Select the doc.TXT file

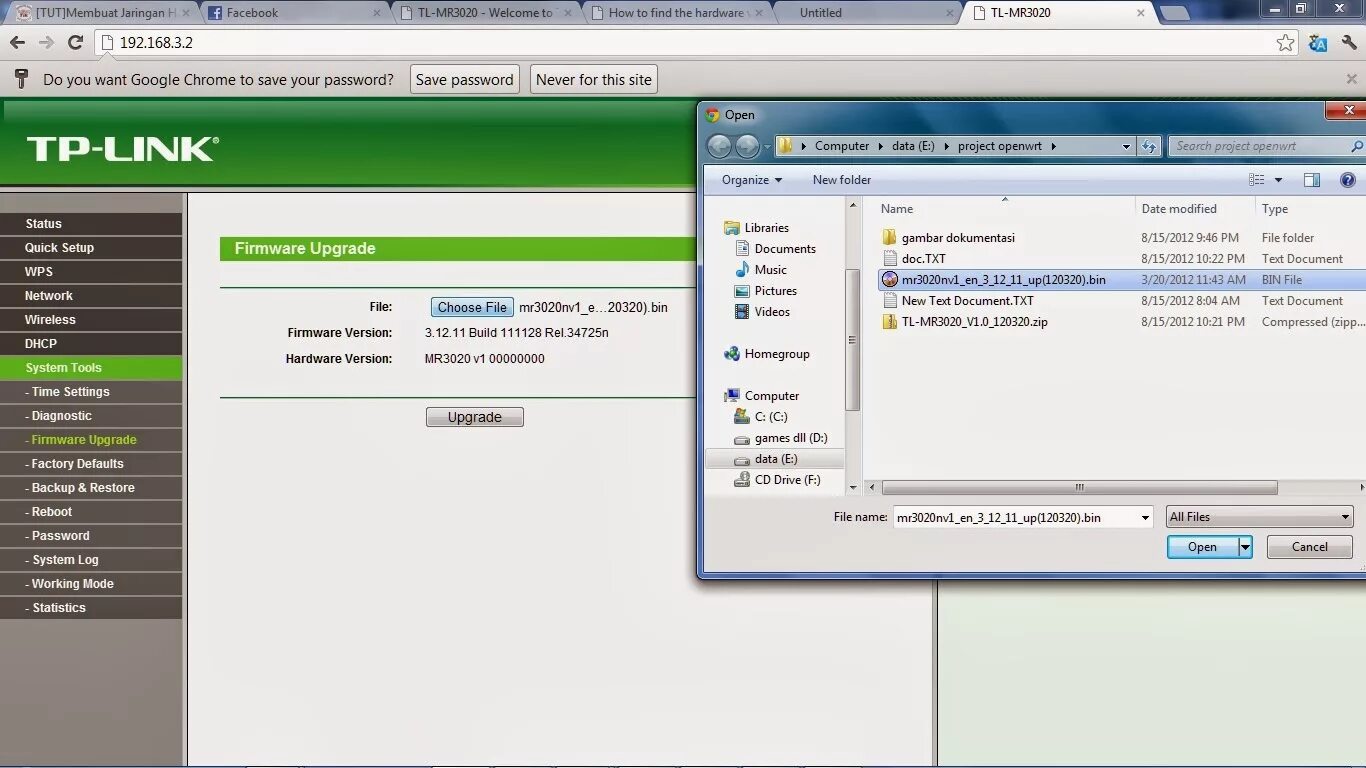coord(923,259)
